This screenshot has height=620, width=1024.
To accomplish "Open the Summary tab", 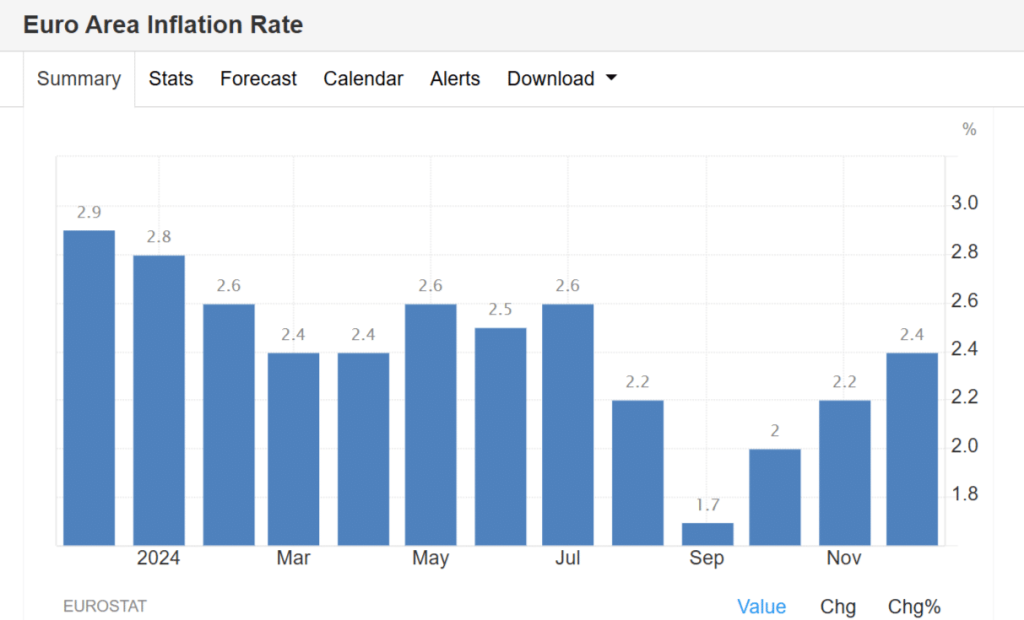I will pos(79,79).
